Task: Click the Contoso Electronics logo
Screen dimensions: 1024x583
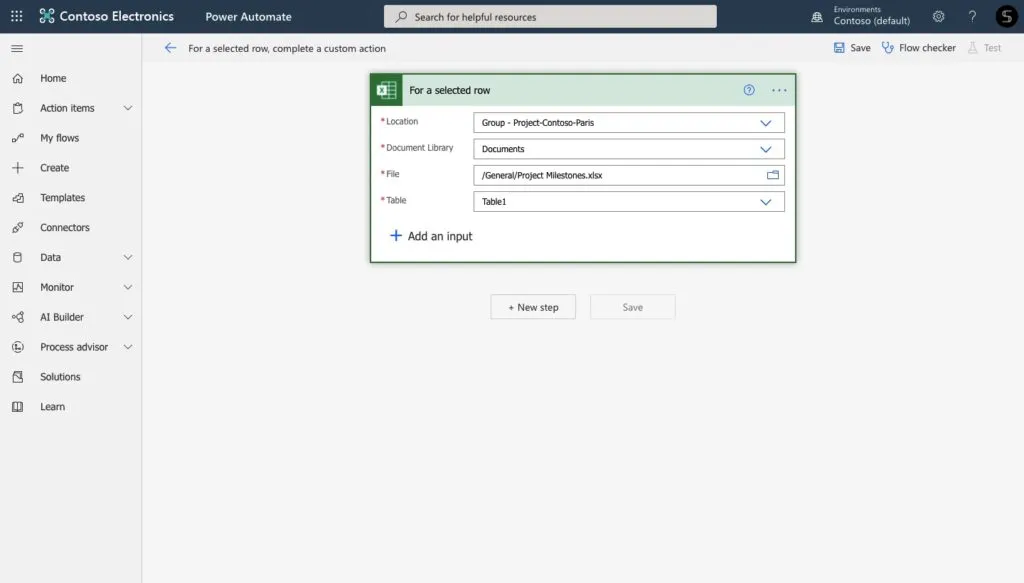Action: [x=47, y=16]
